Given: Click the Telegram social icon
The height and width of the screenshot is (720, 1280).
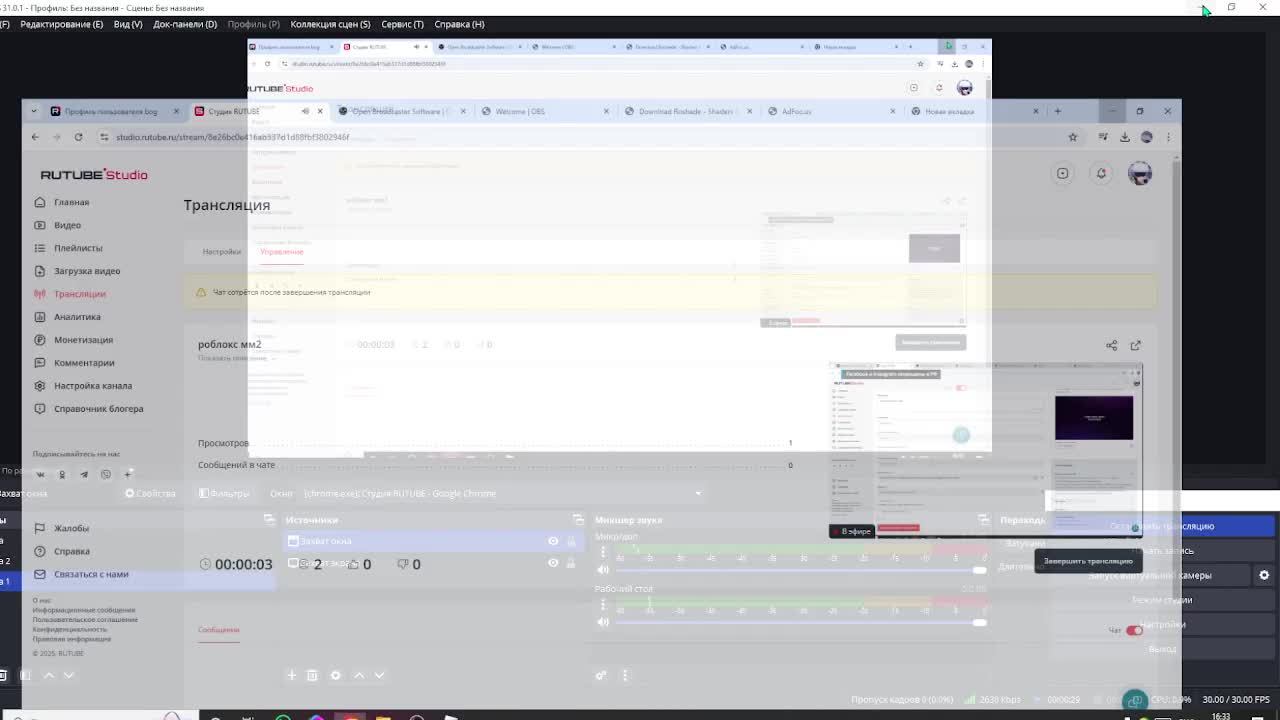Looking at the screenshot, I should (x=84, y=474).
